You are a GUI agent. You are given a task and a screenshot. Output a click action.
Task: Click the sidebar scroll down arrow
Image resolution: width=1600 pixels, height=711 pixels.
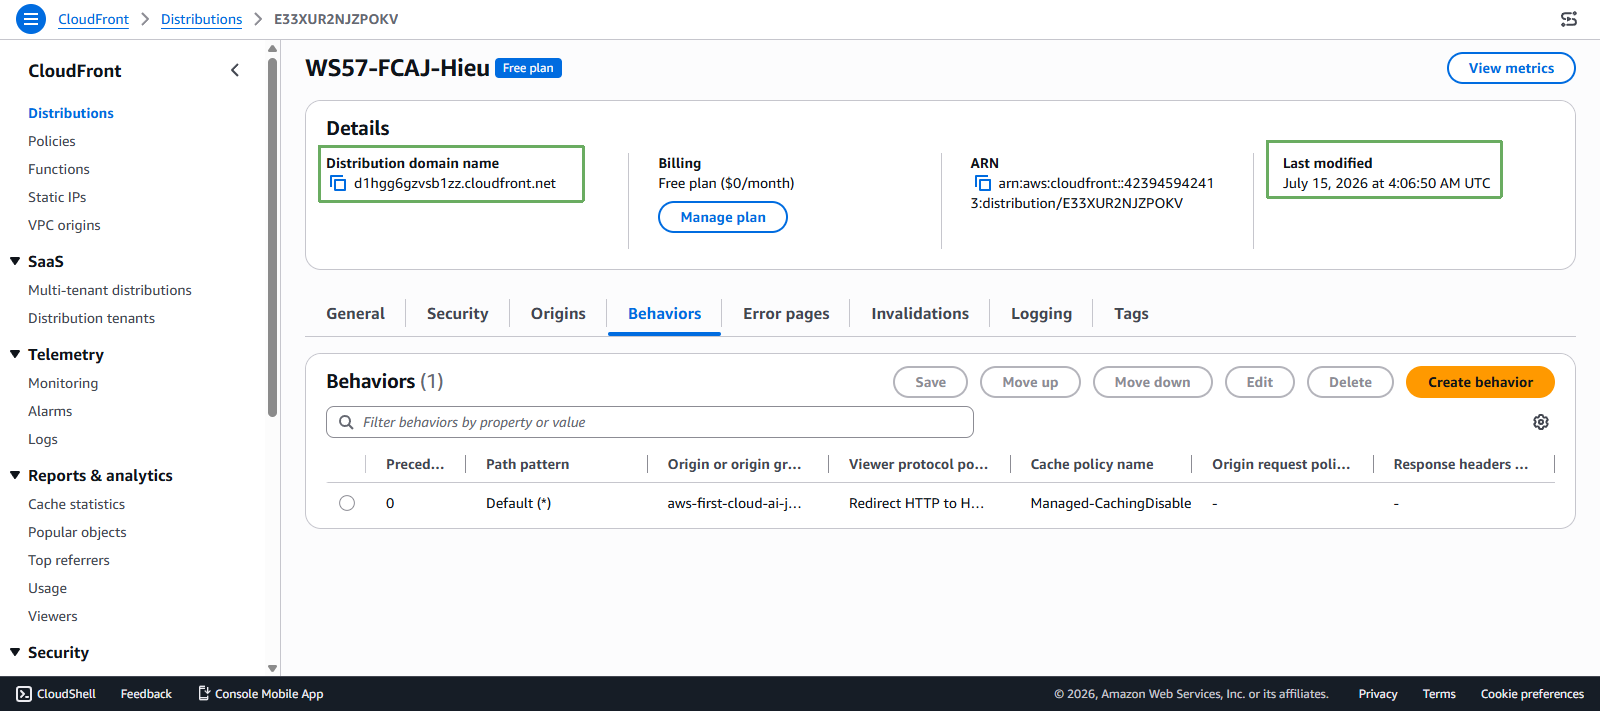point(272,668)
